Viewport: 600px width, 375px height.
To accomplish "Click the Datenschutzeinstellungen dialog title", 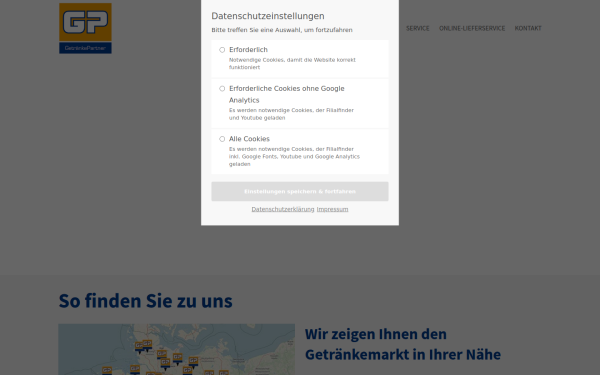I will 268,16.
